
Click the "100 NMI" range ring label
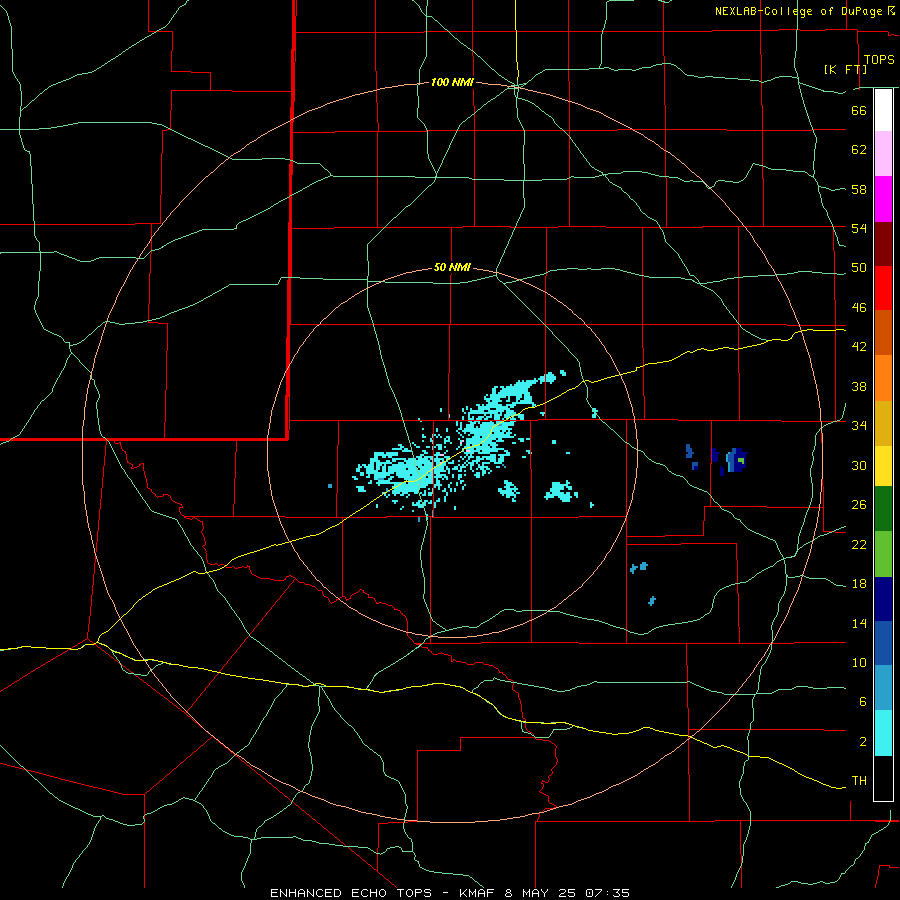click(452, 83)
